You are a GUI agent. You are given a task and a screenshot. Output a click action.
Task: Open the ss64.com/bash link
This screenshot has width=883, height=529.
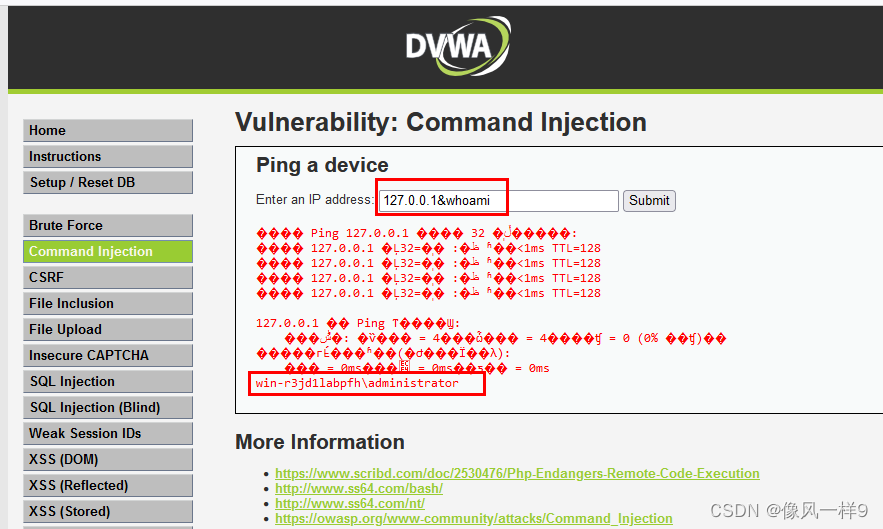[359, 489]
